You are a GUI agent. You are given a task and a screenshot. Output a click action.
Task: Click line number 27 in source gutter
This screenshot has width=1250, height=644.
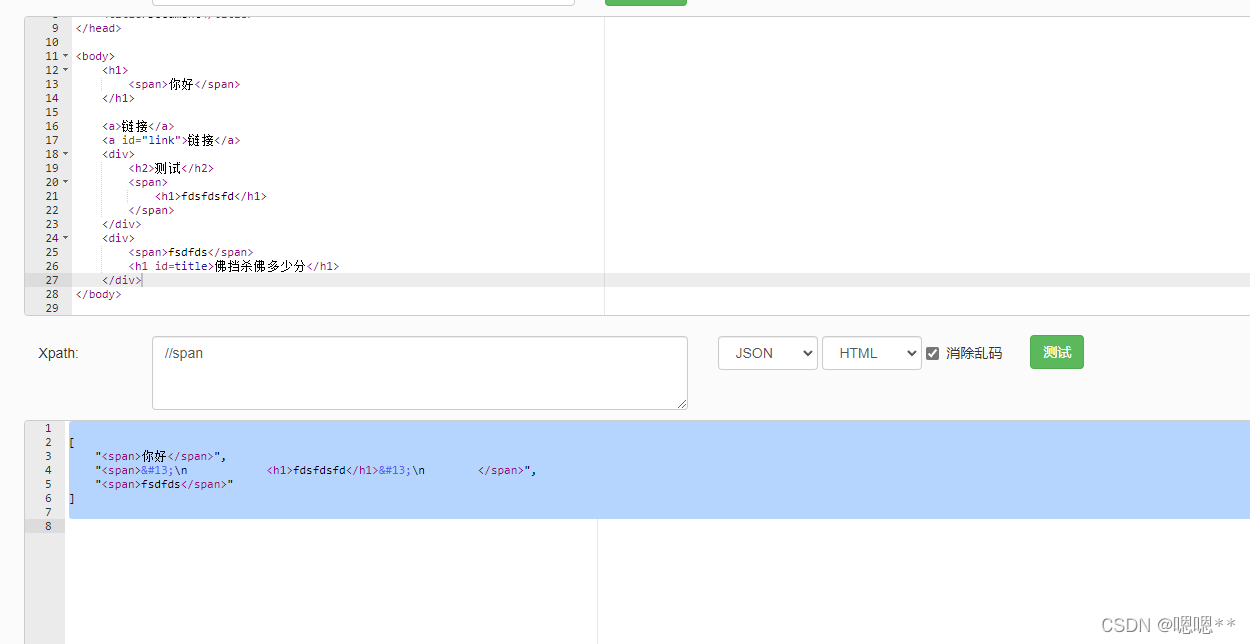pos(52,280)
